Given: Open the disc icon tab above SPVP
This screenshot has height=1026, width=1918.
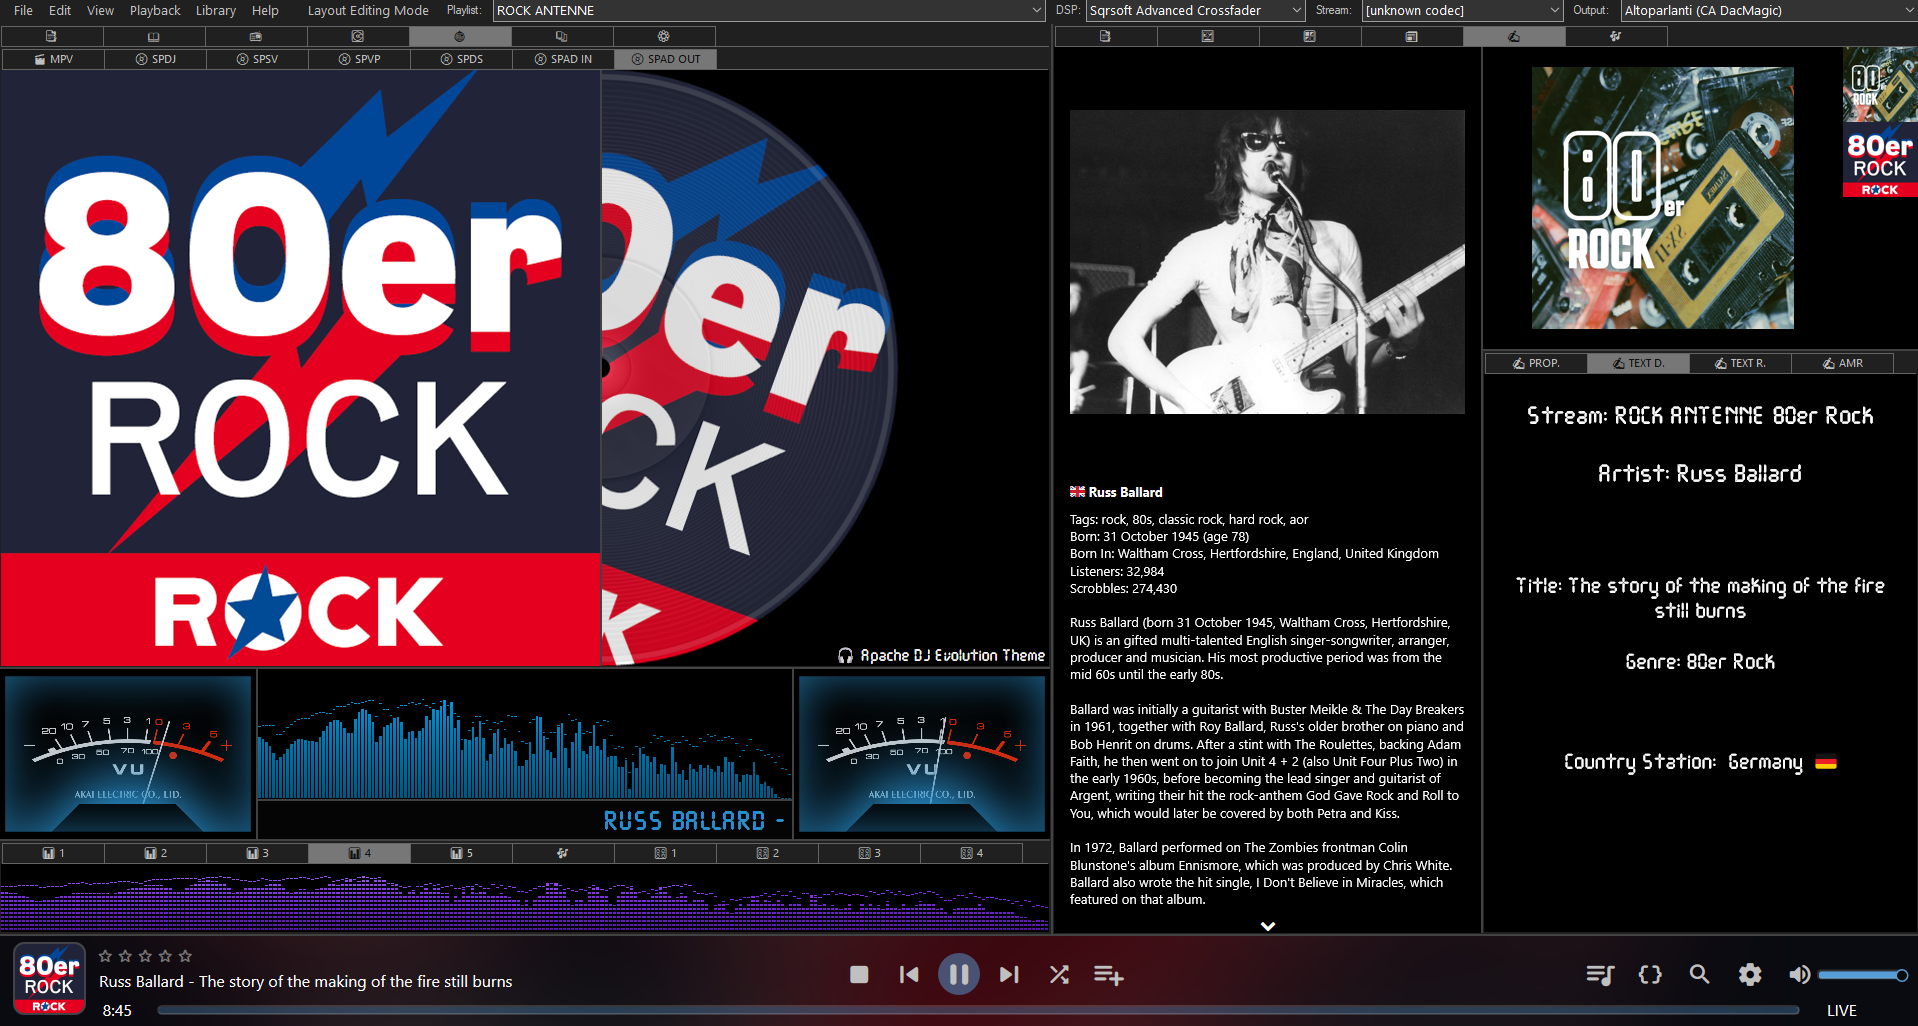Looking at the screenshot, I should [x=357, y=36].
